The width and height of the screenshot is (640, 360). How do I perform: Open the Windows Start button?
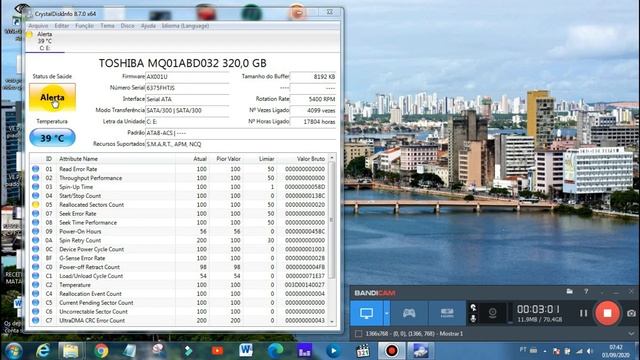click(13, 351)
